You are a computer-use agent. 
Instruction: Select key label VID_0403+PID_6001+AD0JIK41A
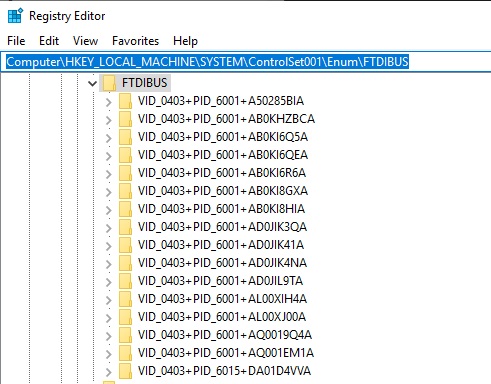tap(221, 245)
